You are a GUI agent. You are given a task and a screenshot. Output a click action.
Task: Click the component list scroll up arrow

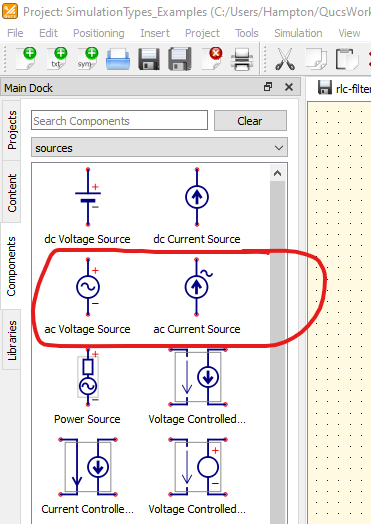coord(277,173)
